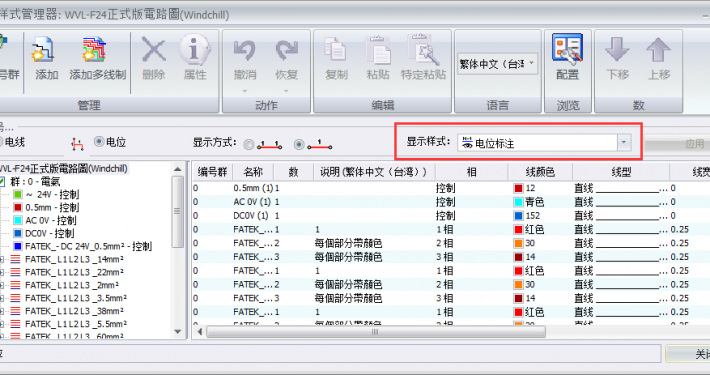Click the 下移 (Move Down) arrow icon
The width and height of the screenshot is (710, 375).
[617, 49]
